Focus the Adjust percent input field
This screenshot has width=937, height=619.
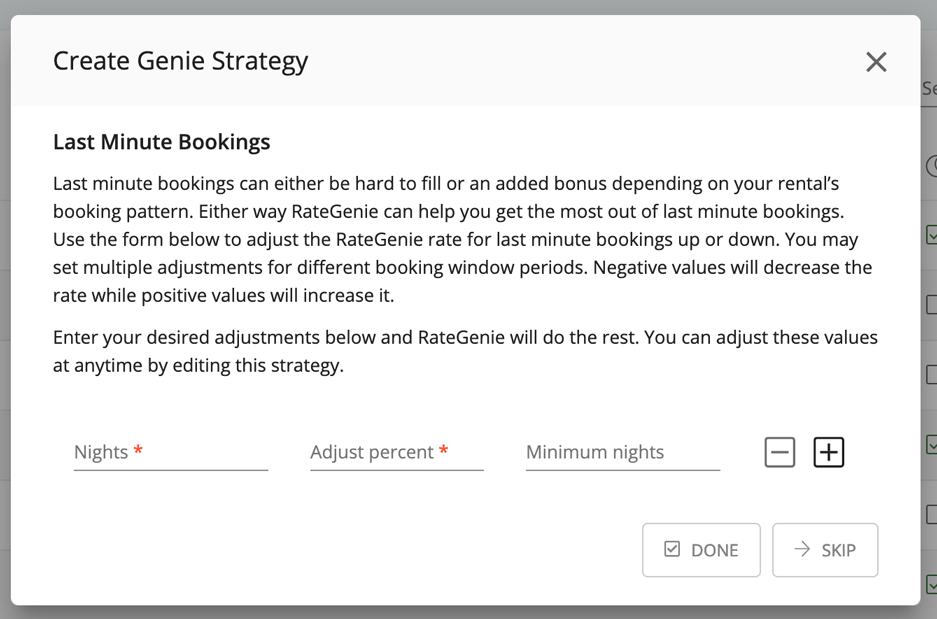[397, 452]
